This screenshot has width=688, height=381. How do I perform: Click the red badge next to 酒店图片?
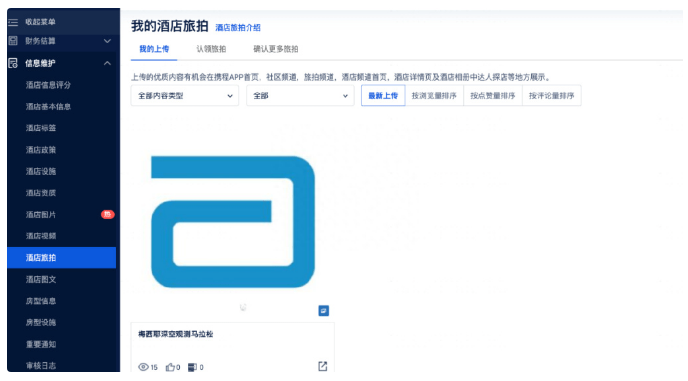(108, 214)
